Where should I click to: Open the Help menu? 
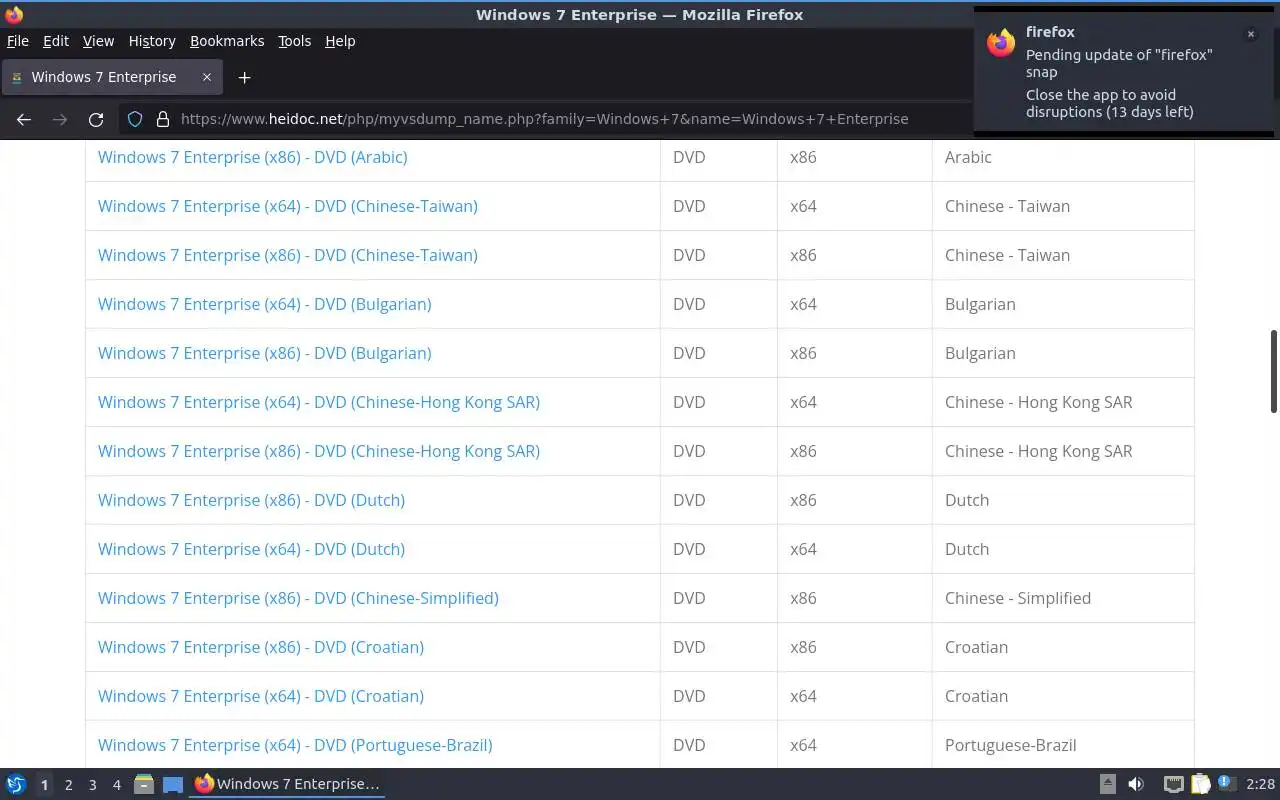[340, 41]
